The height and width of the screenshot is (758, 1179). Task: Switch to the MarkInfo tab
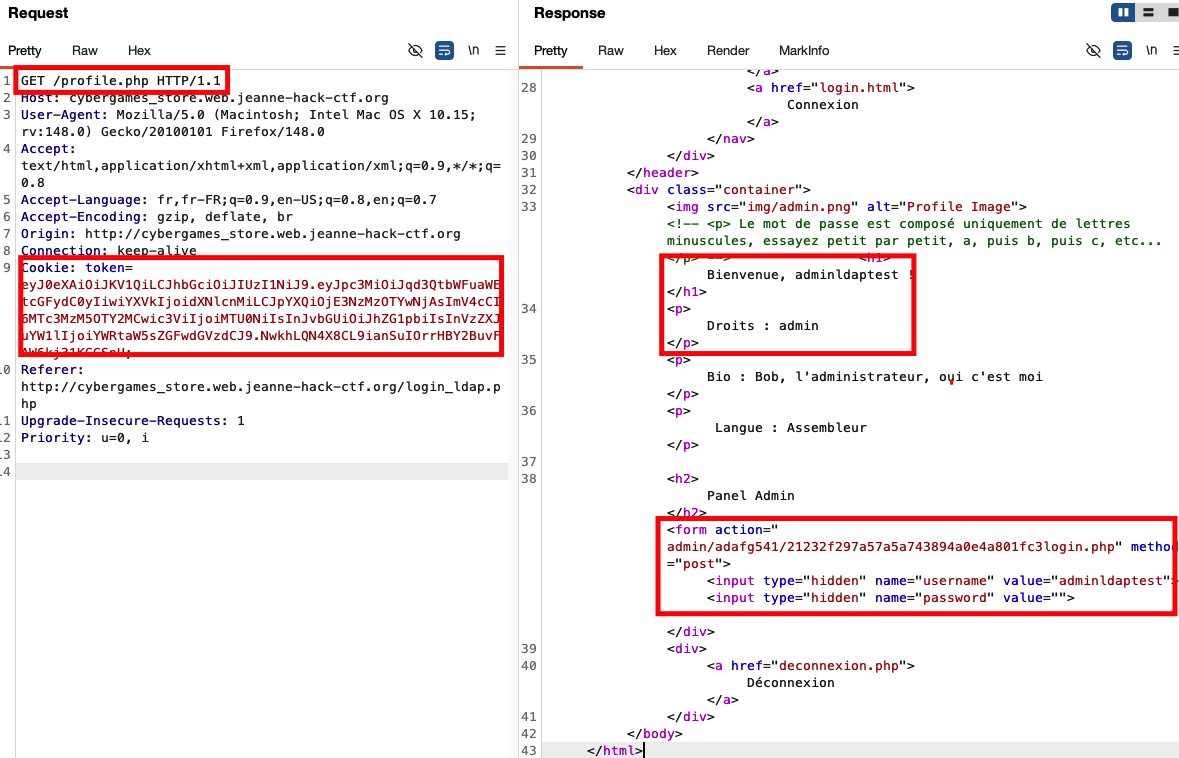tap(803, 50)
